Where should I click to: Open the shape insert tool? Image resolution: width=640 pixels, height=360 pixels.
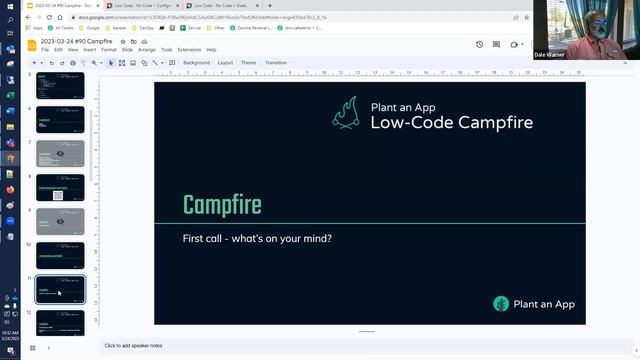pos(144,63)
